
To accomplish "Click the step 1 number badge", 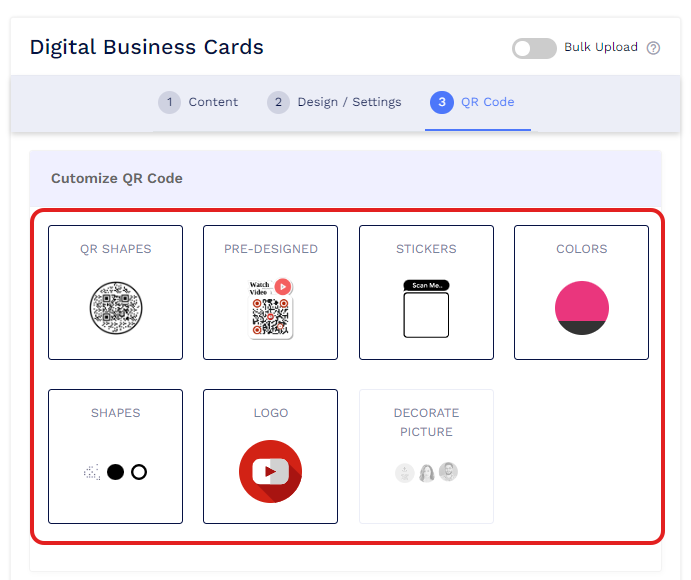I will (x=170, y=102).
